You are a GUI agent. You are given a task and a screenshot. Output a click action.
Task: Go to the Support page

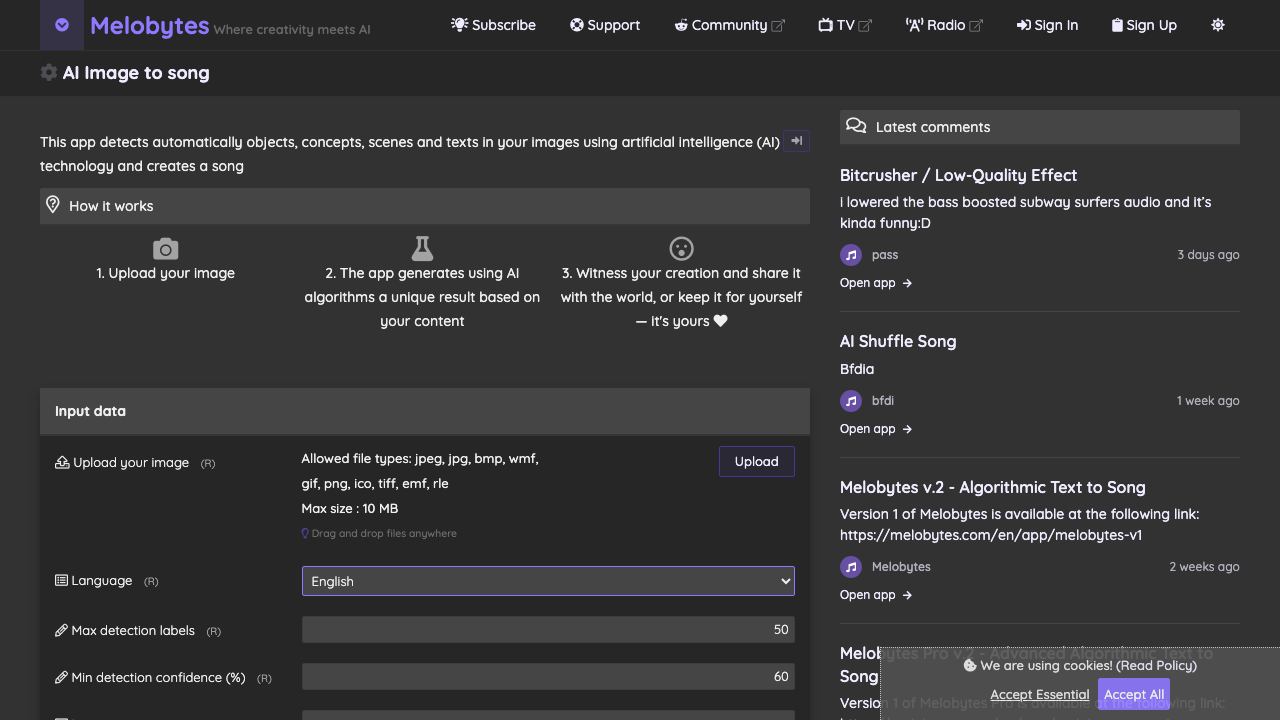tap(605, 25)
